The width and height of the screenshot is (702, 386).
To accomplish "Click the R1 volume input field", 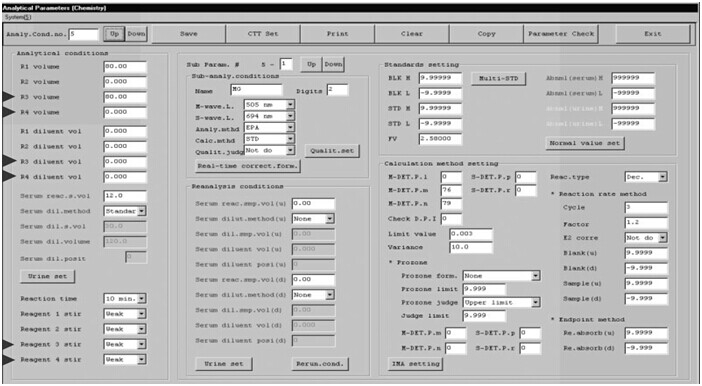I will (125, 67).
